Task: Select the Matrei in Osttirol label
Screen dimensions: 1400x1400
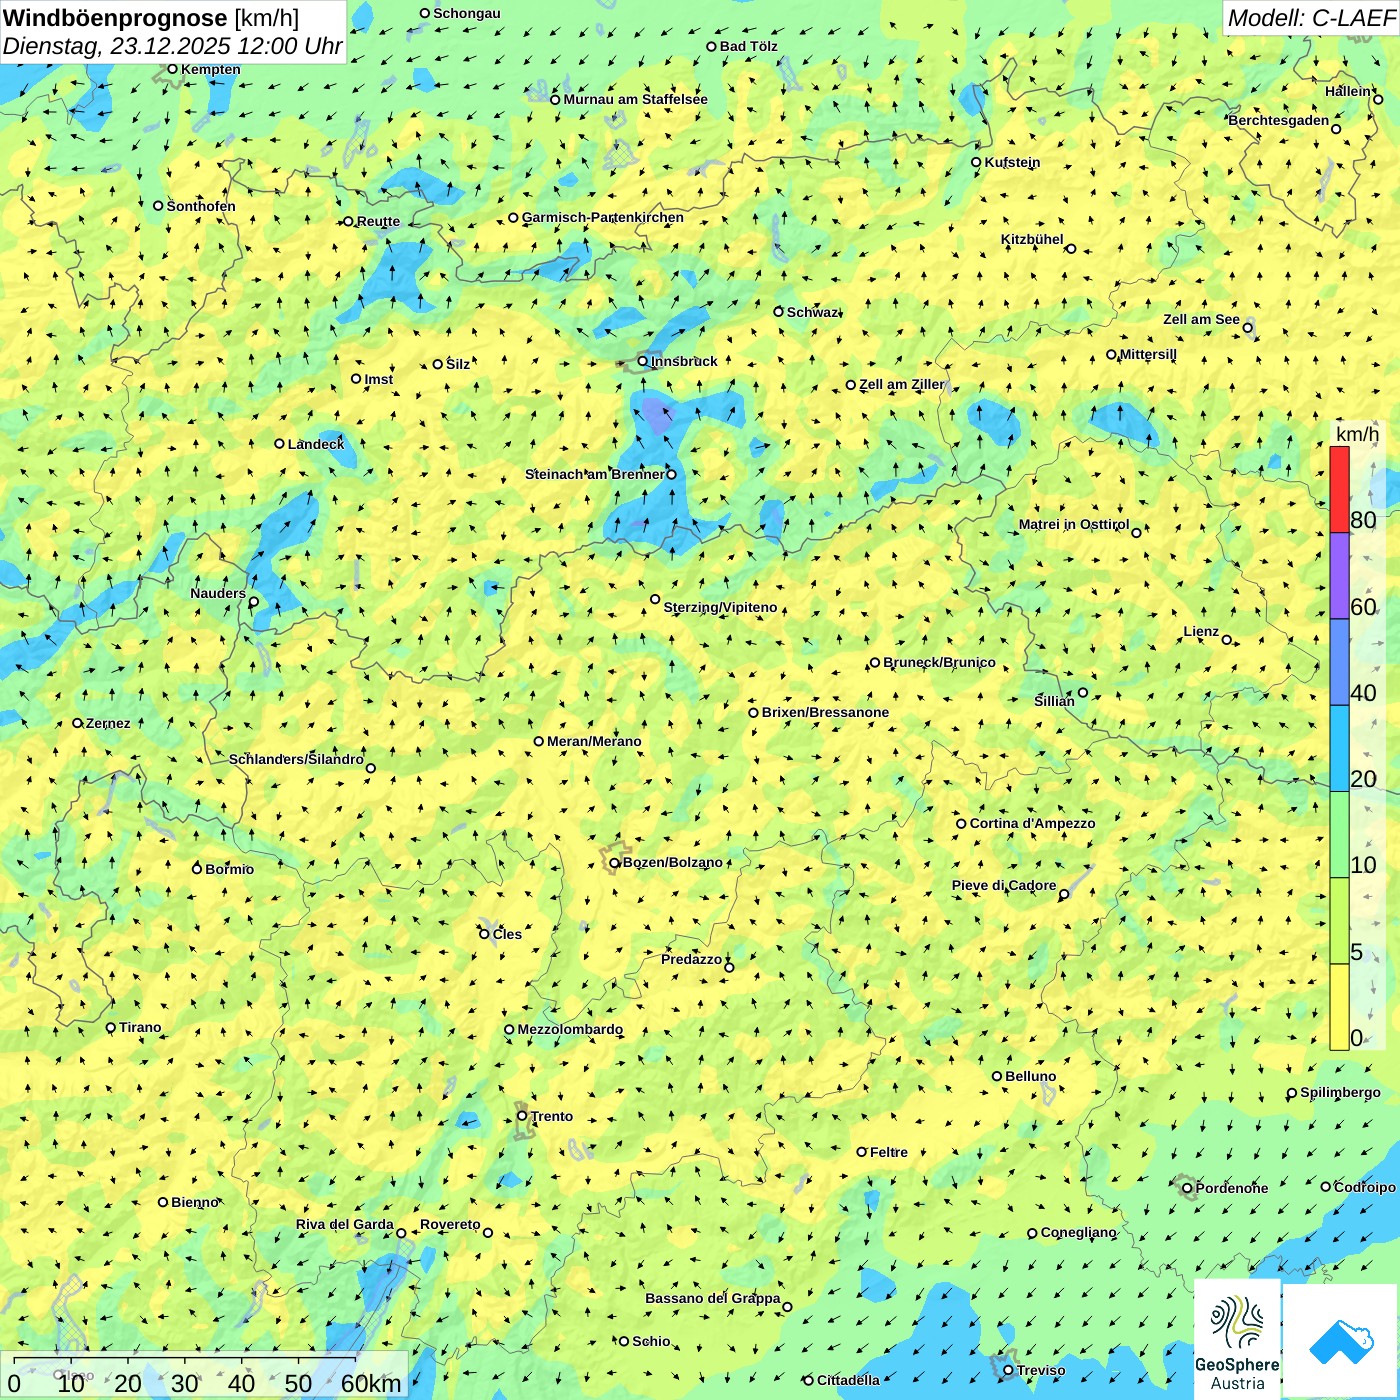Action: click(x=1073, y=524)
